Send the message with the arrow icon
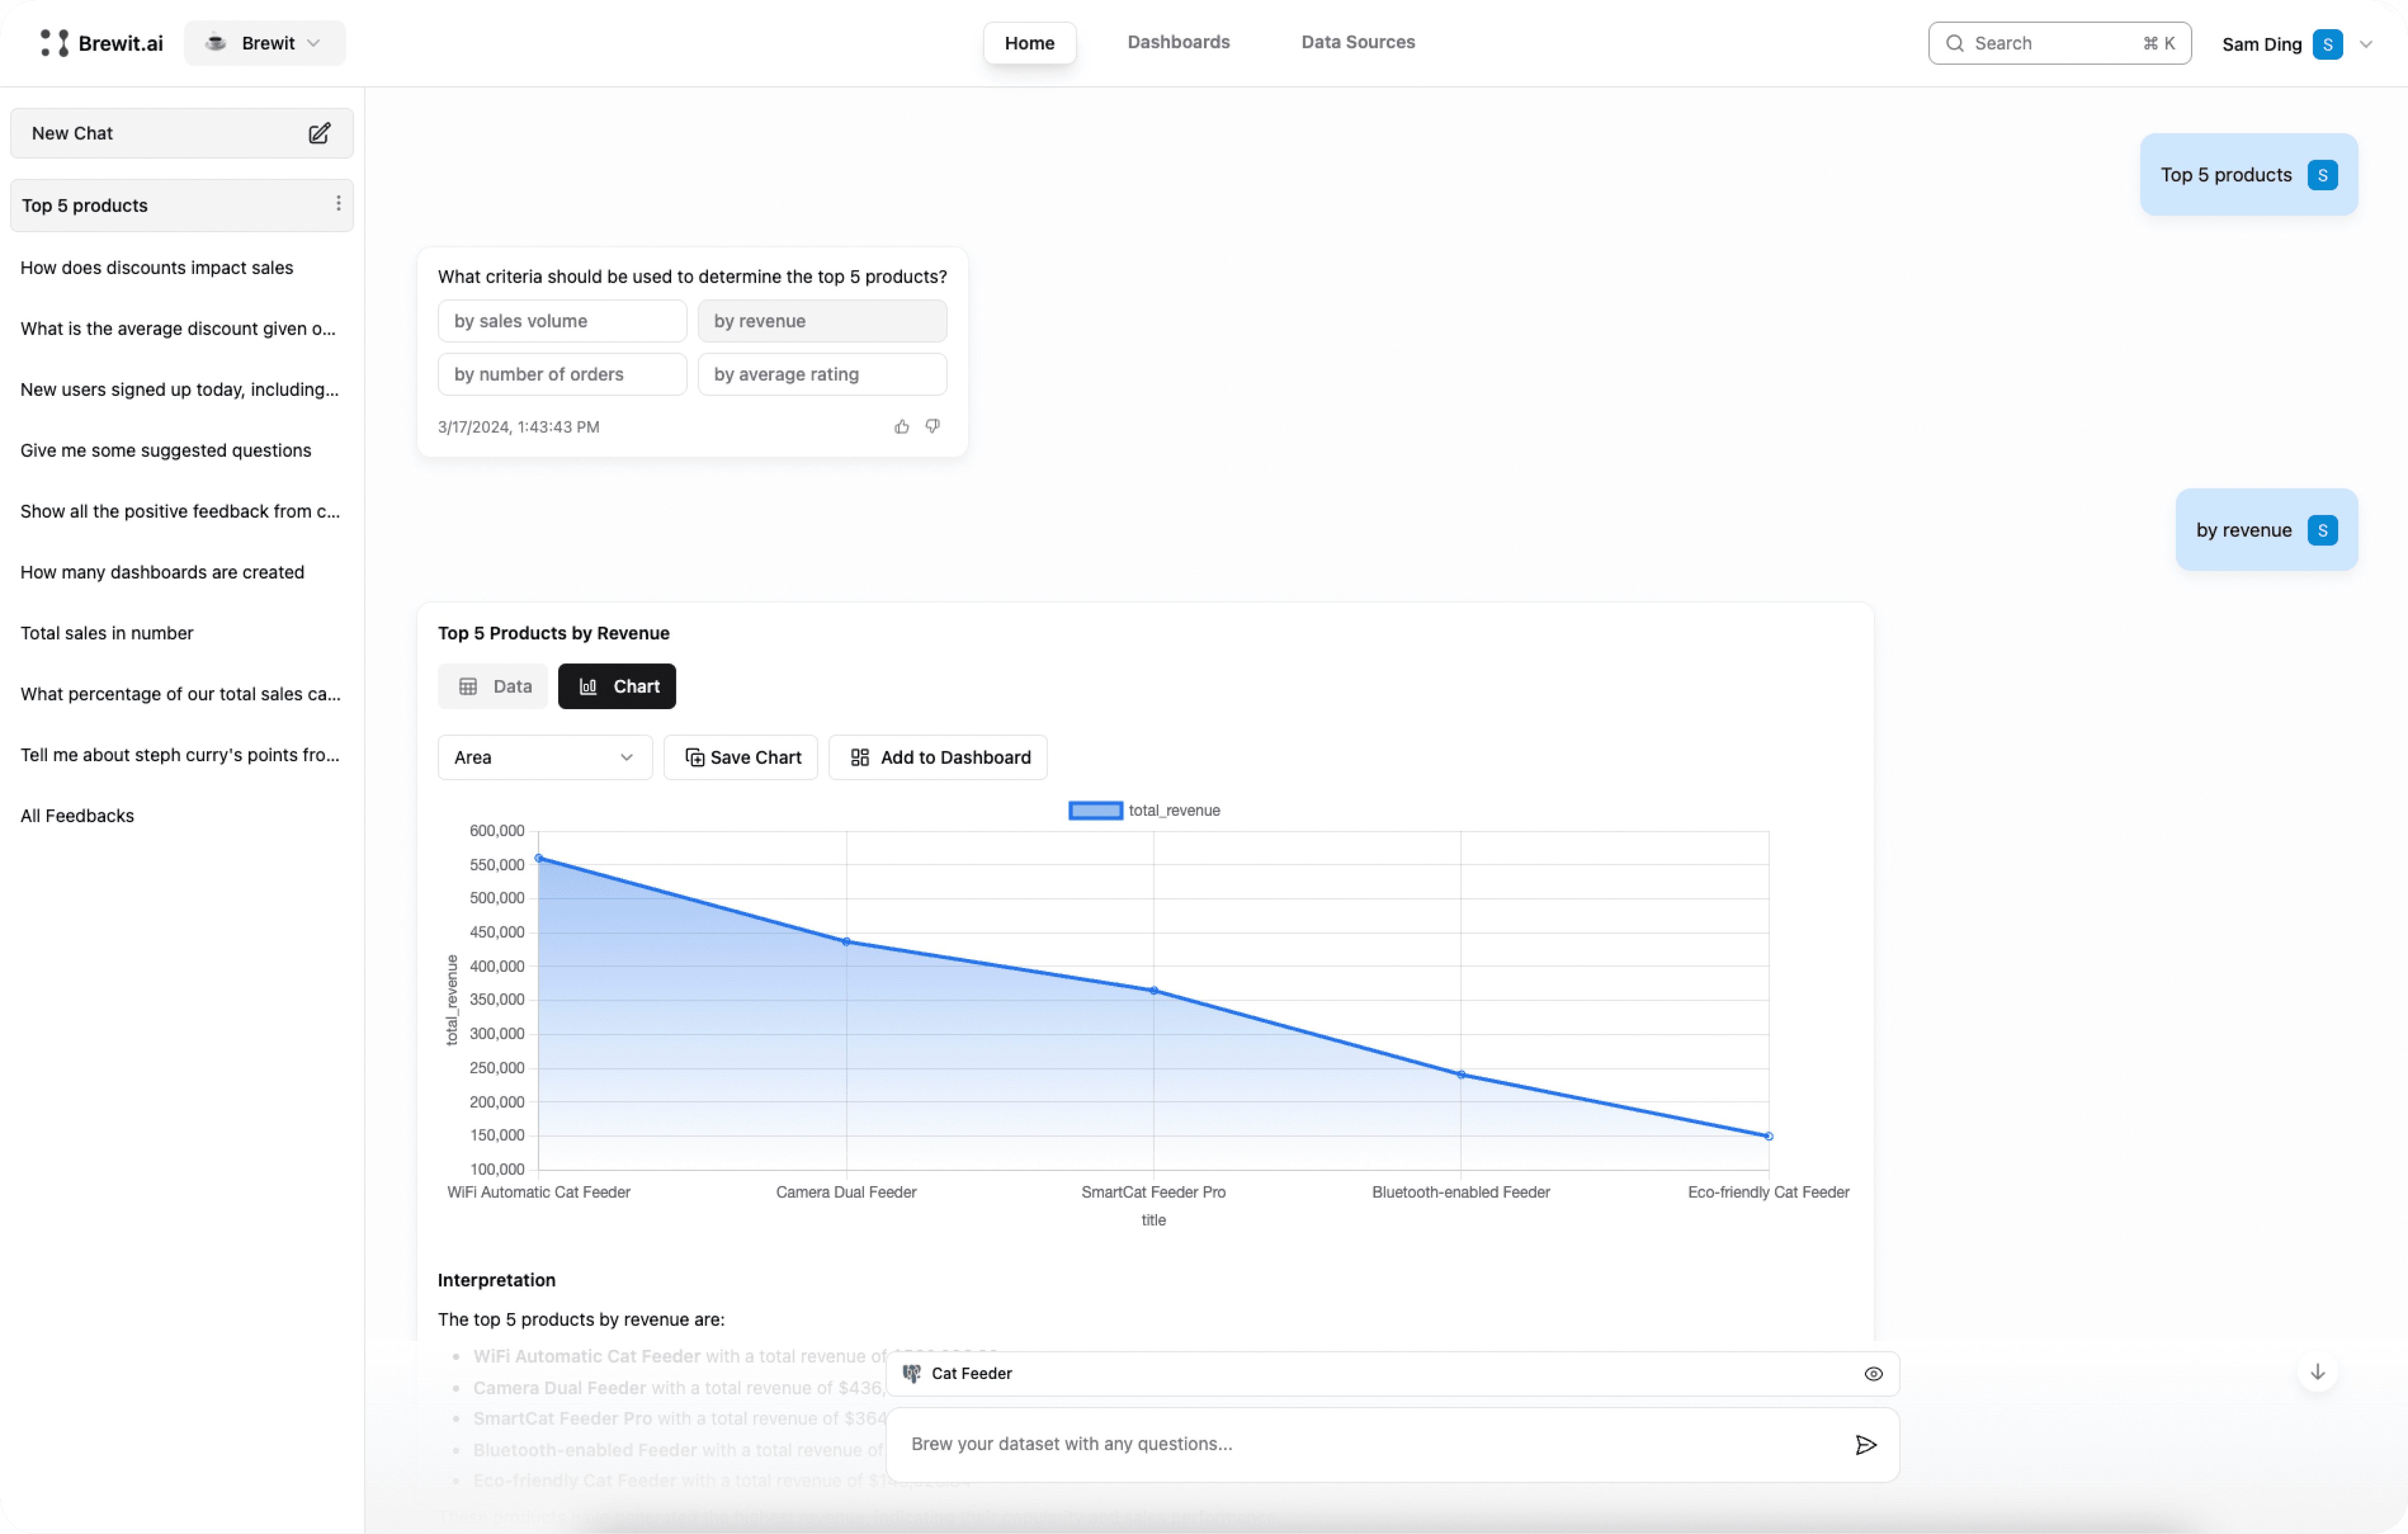The height and width of the screenshot is (1534, 2408). 1865,1444
